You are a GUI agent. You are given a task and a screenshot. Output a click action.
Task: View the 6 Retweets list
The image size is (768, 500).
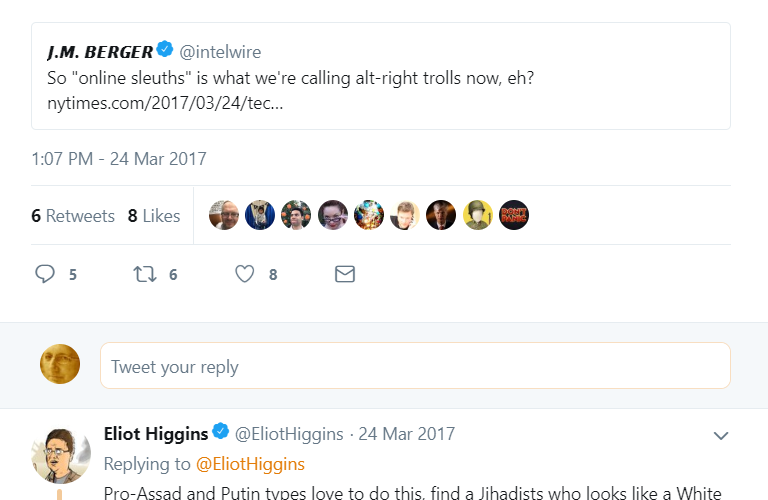73,215
